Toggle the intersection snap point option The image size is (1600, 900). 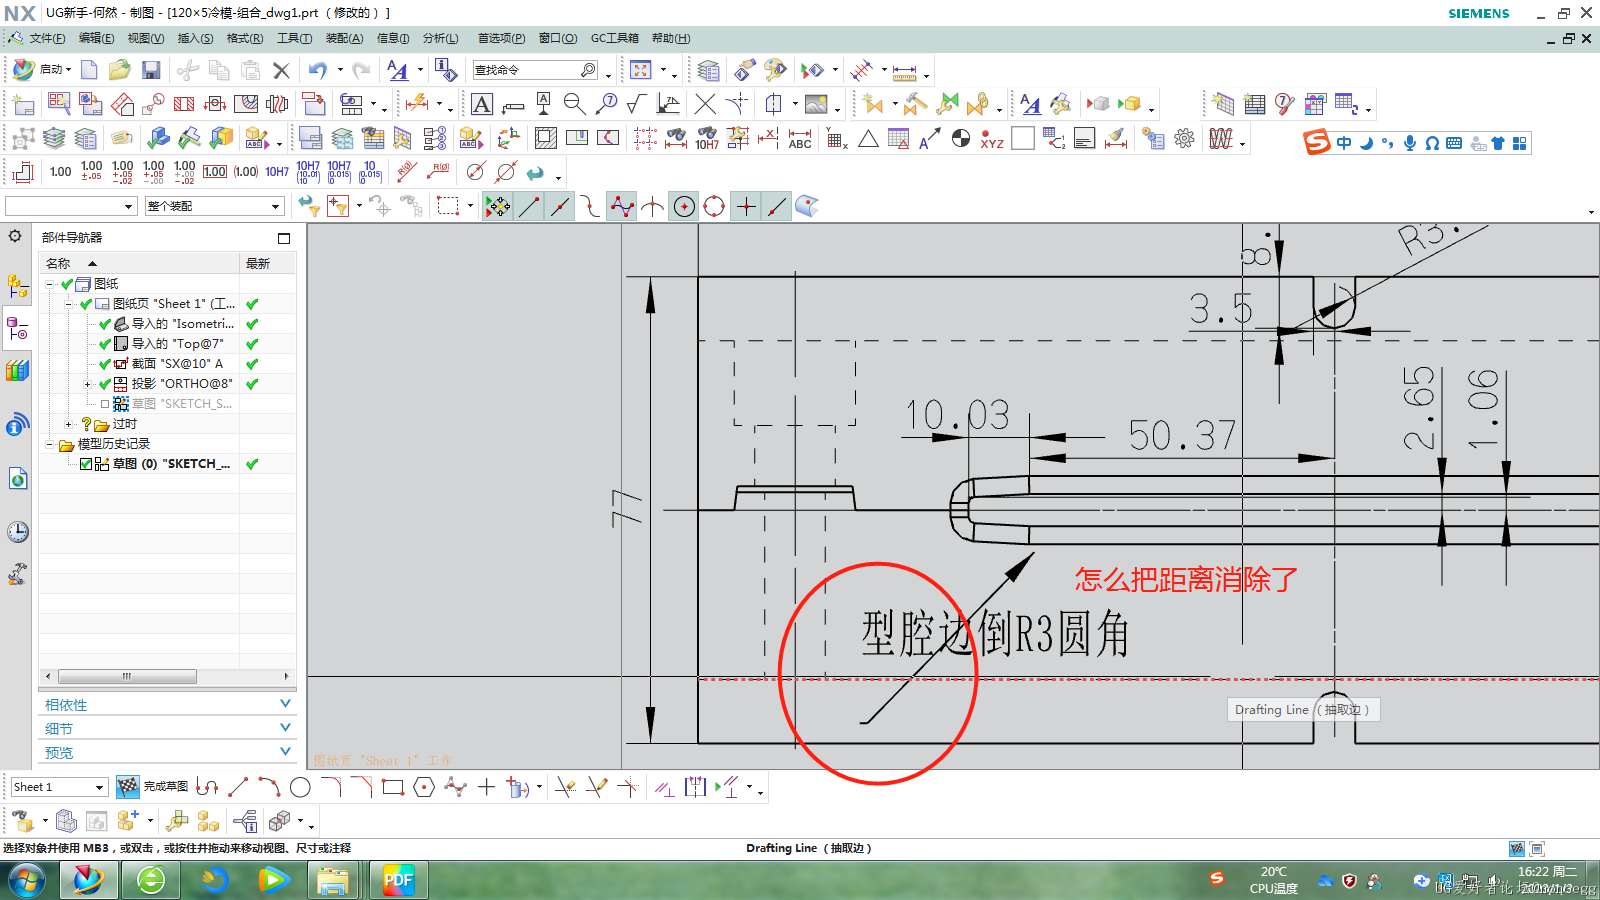click(x=652, y=206)
